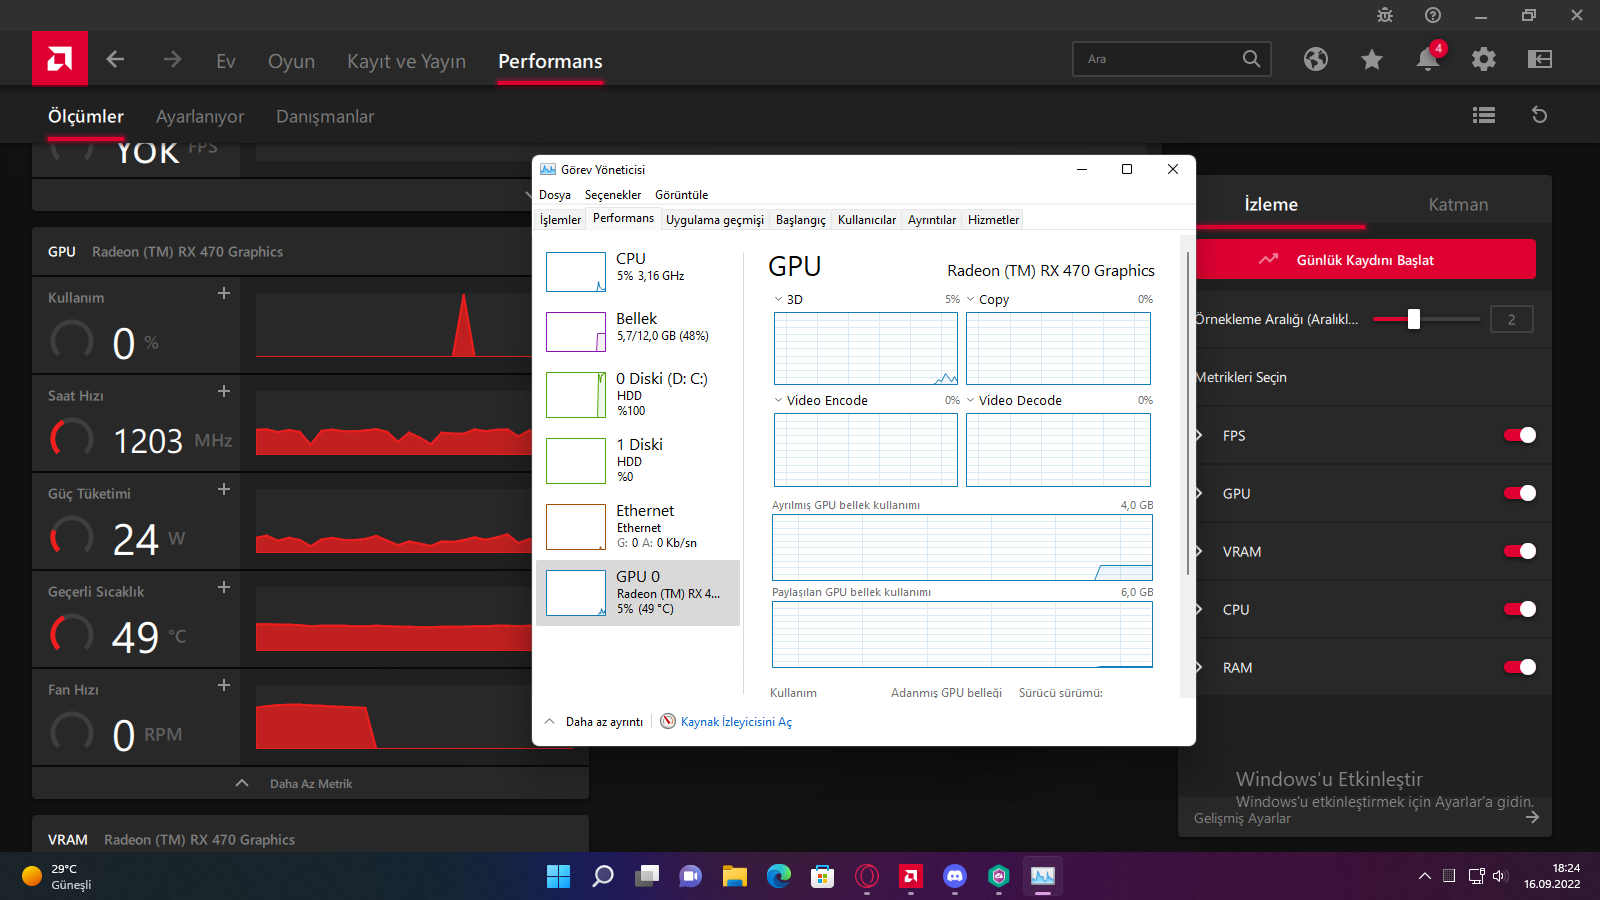1600x900 pixels.
Task: Add Güç Tüketimi metric with plus icon
Action: click(x=224, y=489)
